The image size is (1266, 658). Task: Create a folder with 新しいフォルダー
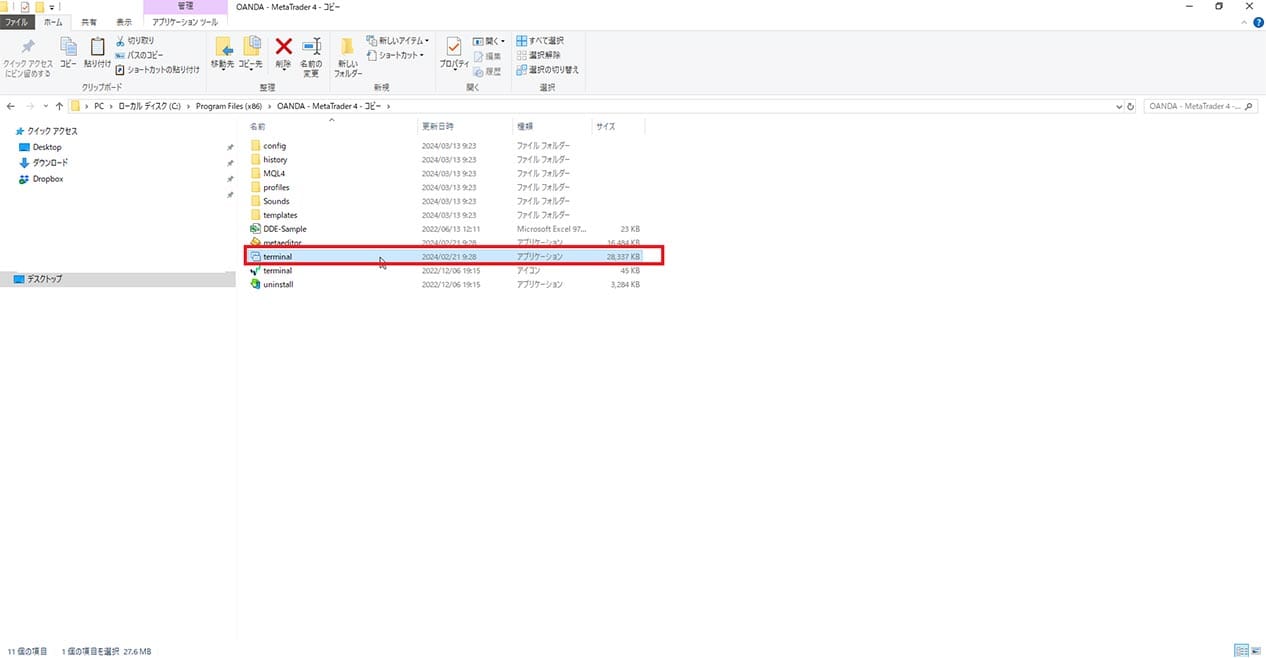(x=348, y=56)
